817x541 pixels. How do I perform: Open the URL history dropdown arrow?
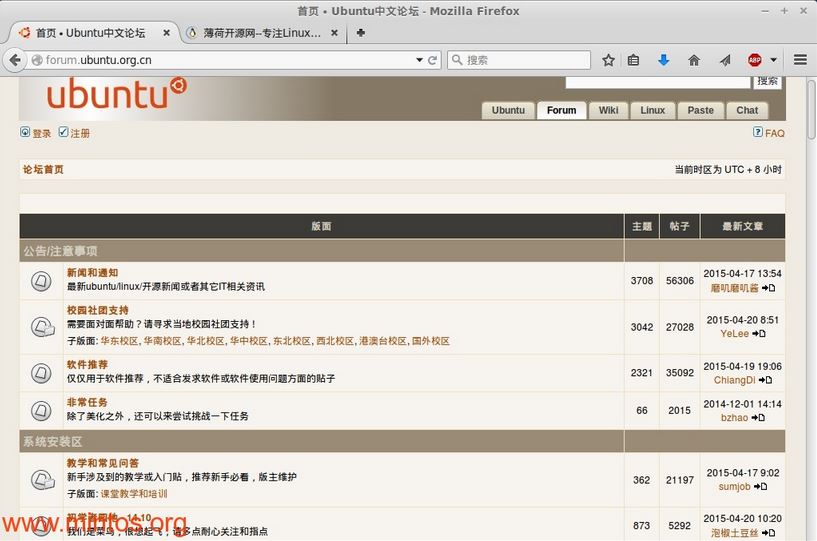[420, 60]
